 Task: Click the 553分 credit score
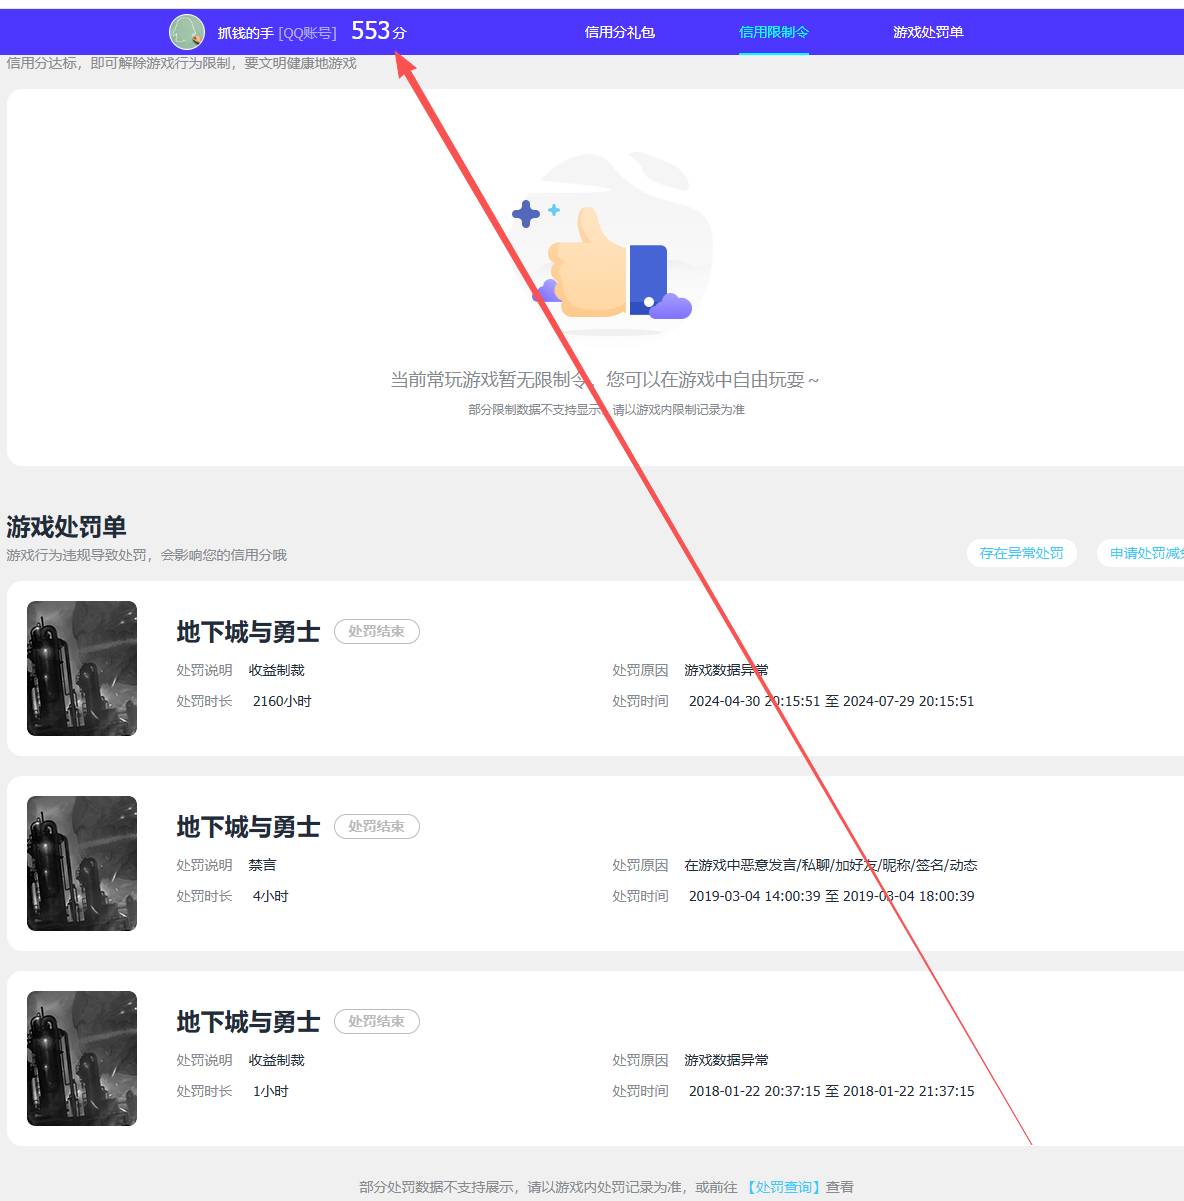tap(378, 32)
